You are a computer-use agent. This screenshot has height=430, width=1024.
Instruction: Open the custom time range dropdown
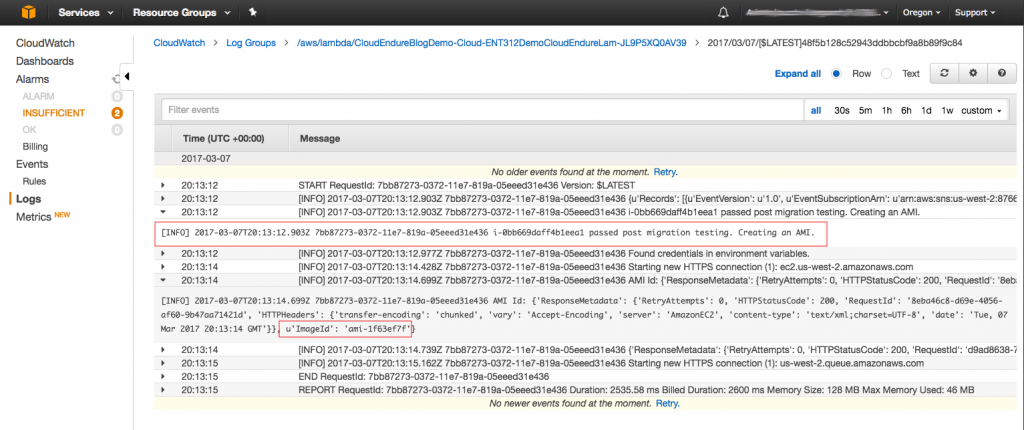click(x=981, y=110)
